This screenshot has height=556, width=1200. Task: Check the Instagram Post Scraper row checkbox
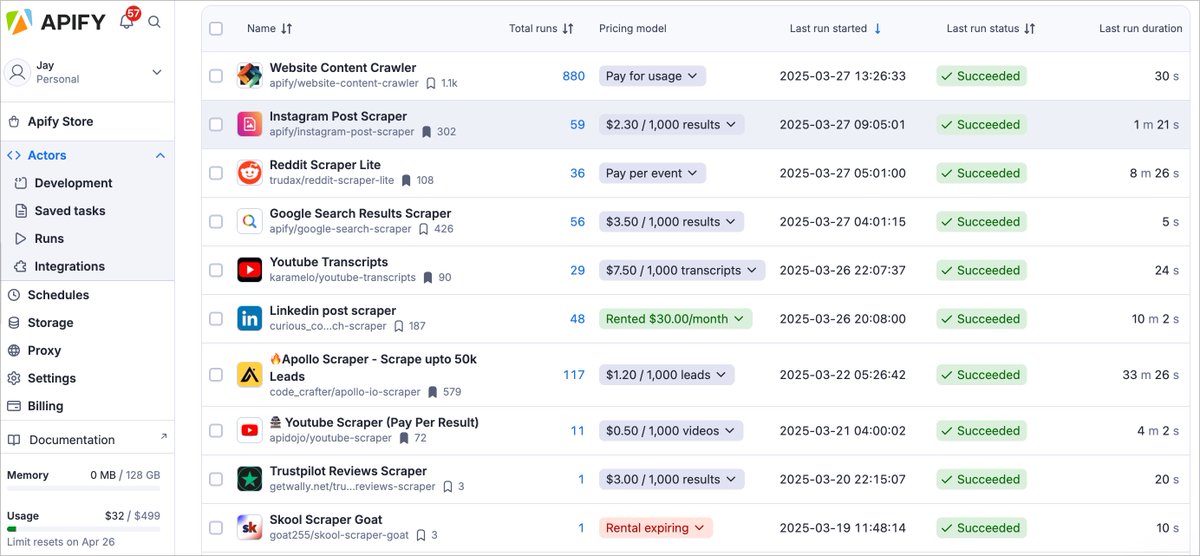216,124
